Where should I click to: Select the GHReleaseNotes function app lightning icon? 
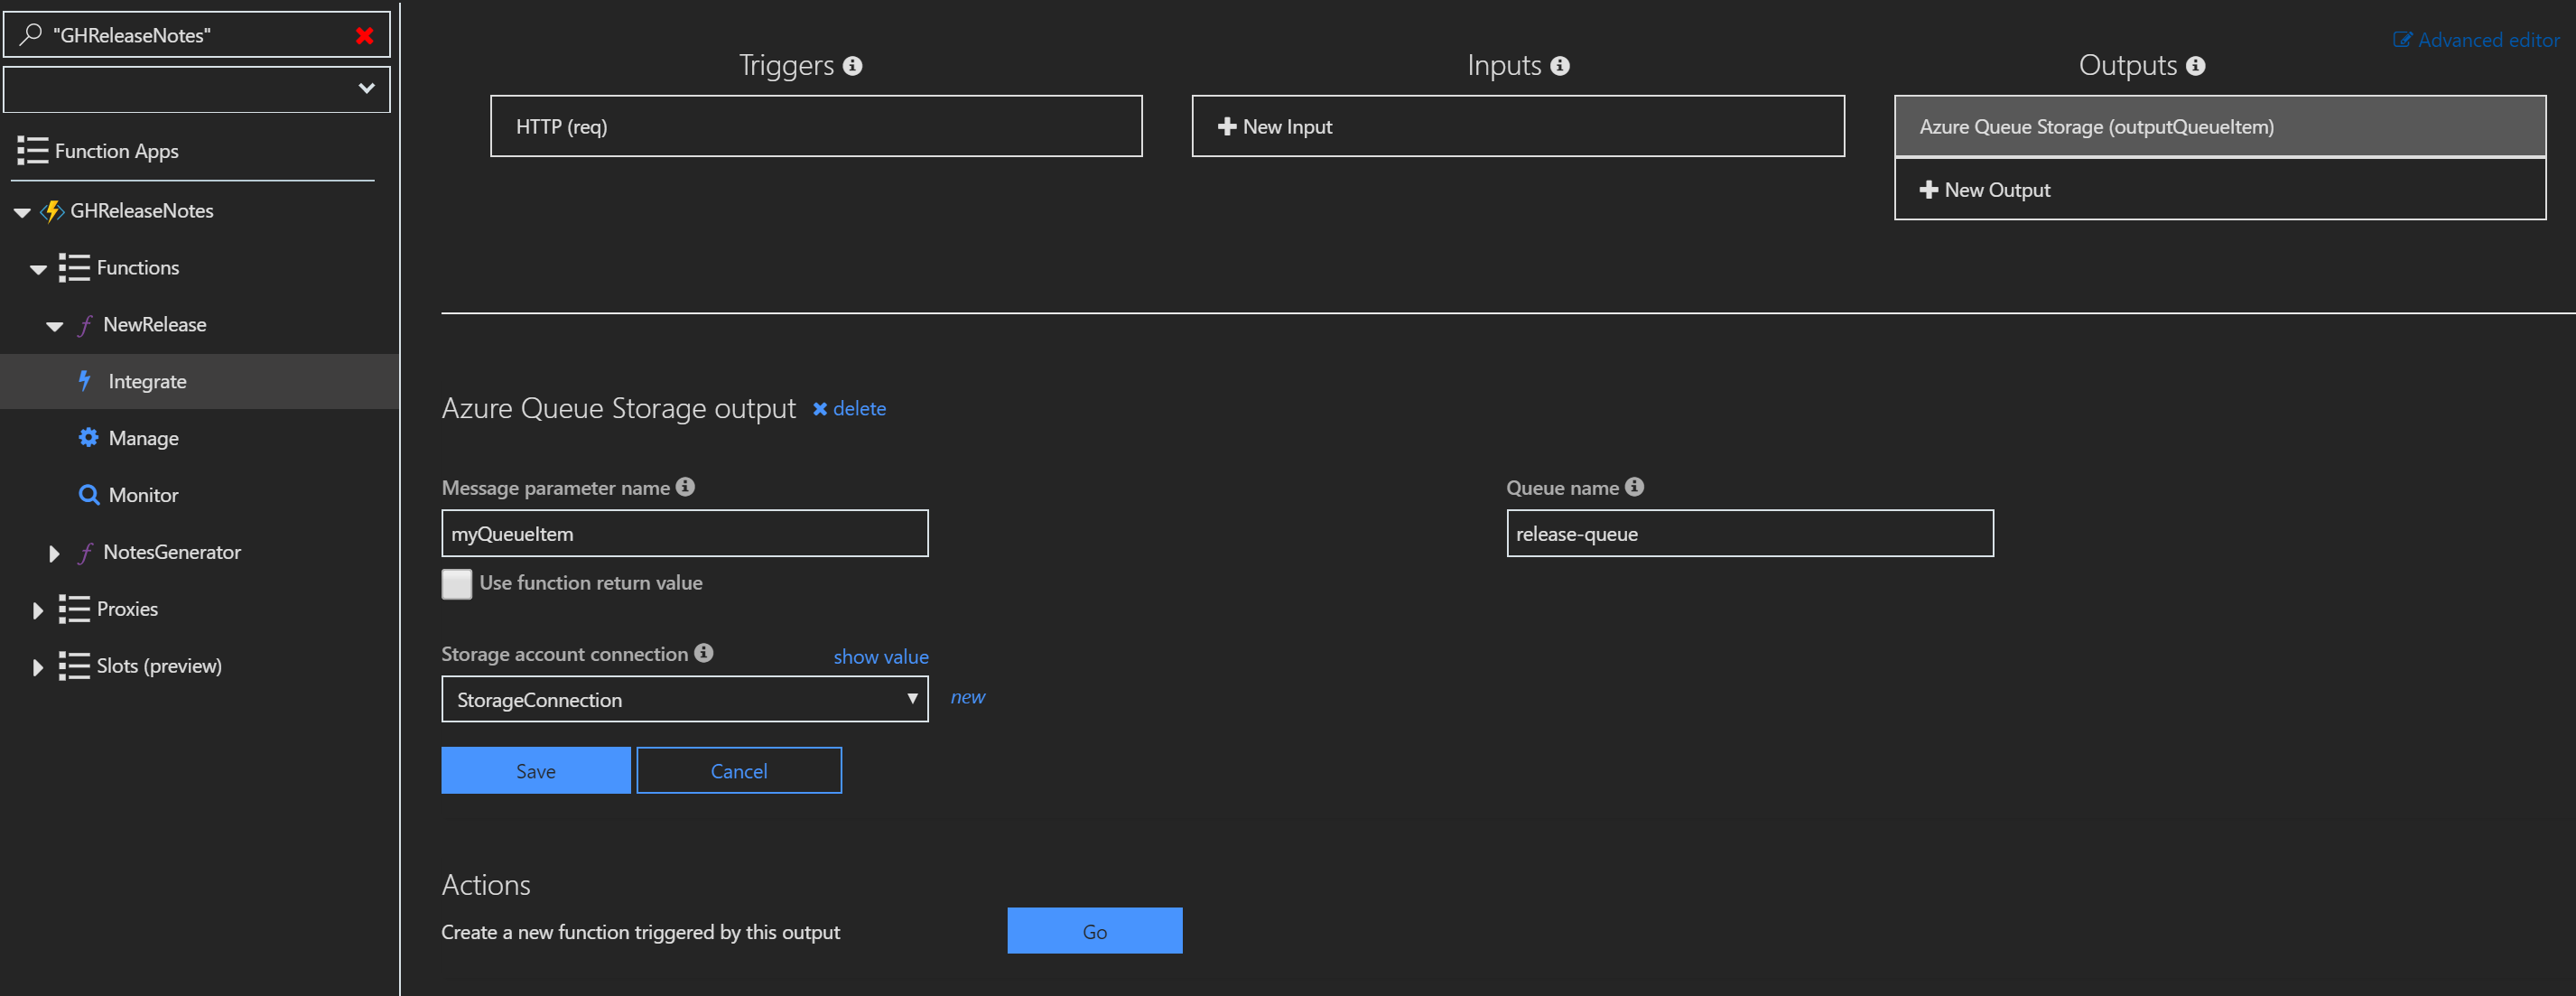coord(51,210)
